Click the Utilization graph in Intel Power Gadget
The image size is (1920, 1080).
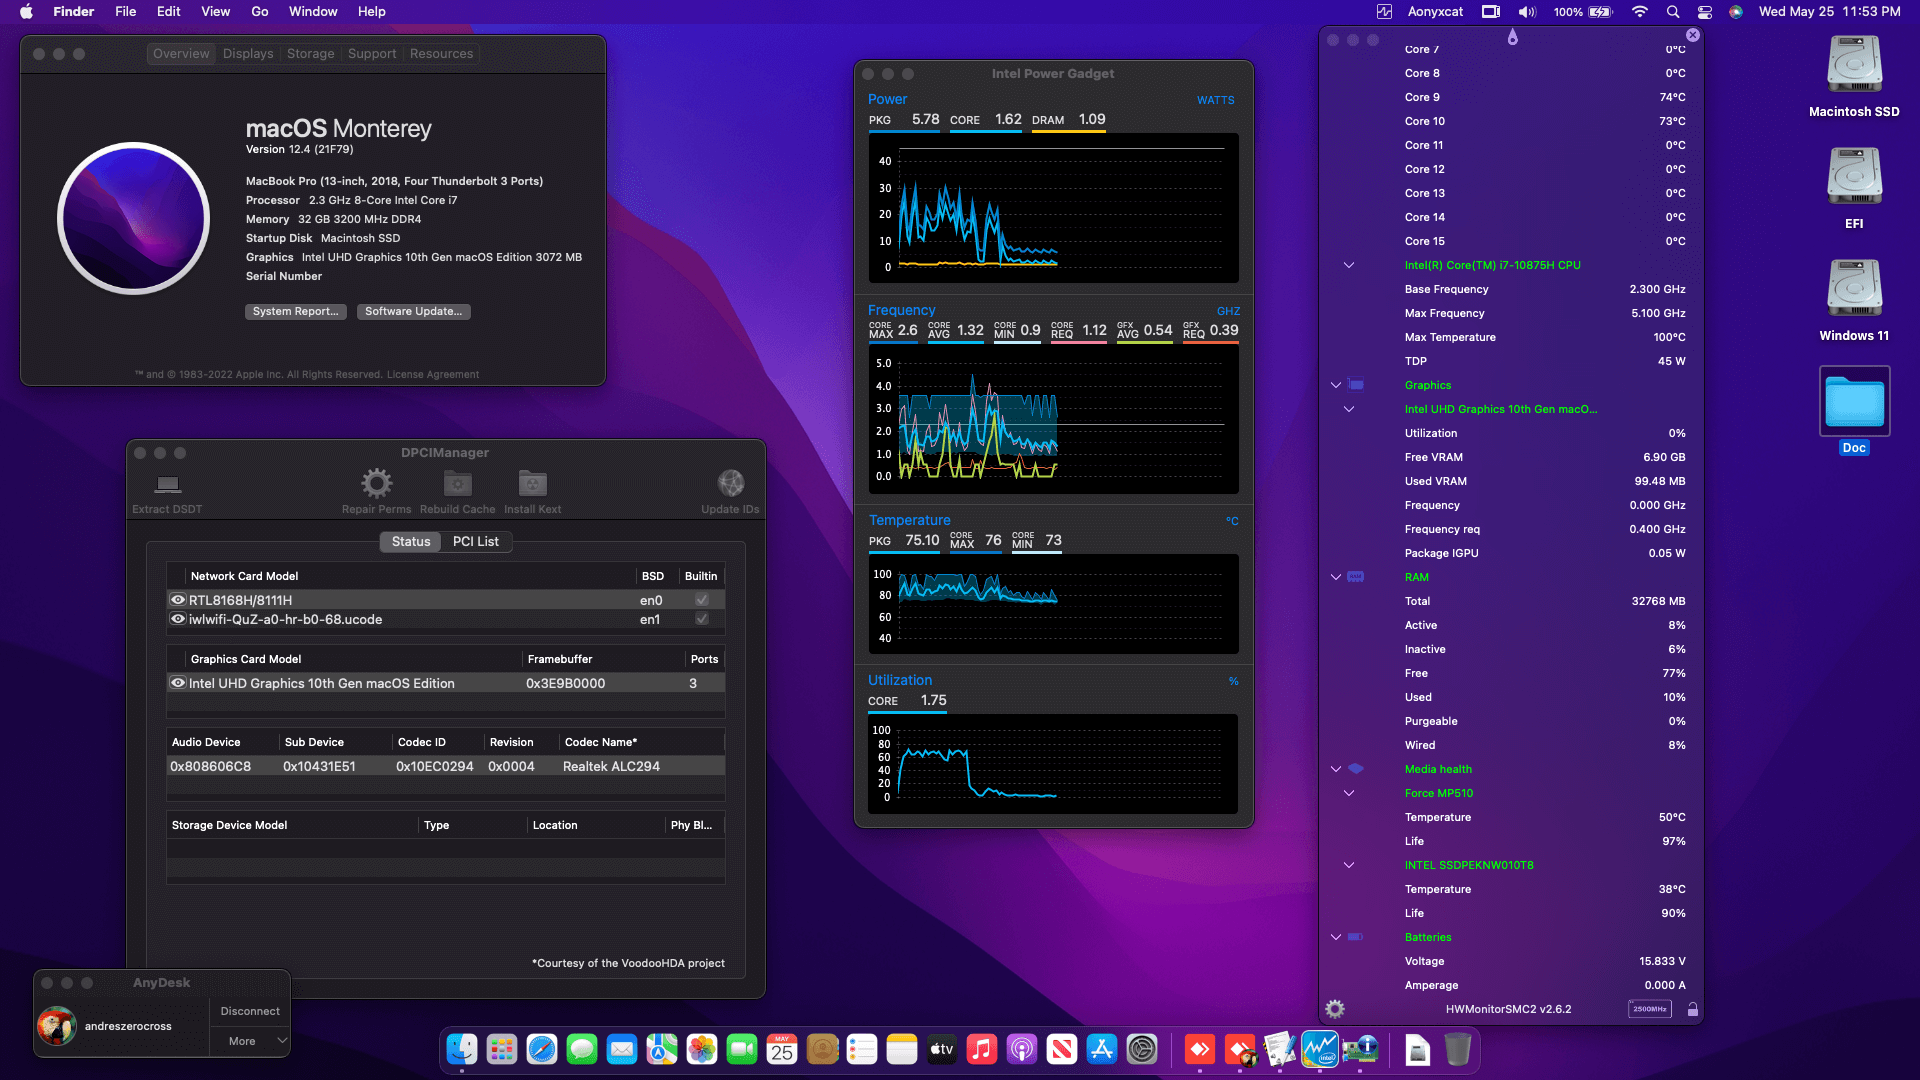[x=1053, y=764]
